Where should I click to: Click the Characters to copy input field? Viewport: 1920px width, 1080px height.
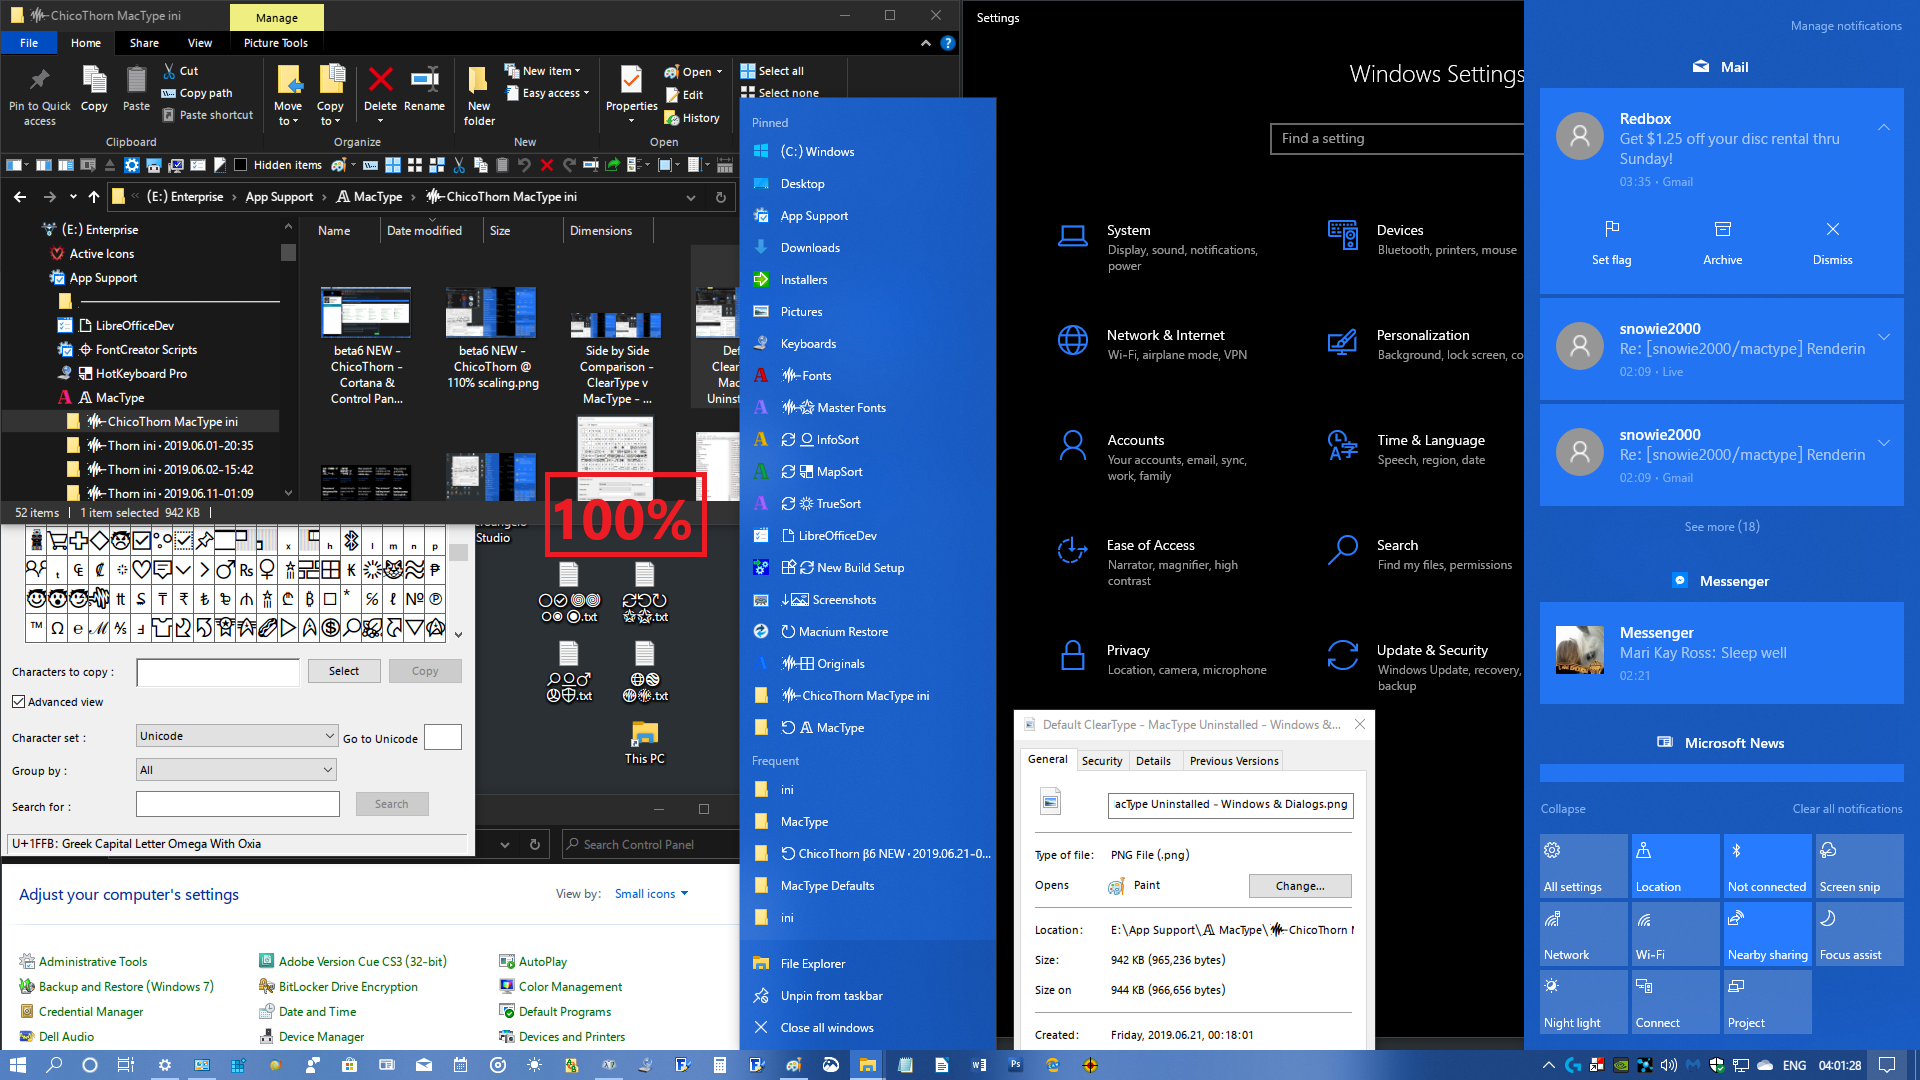218,672
